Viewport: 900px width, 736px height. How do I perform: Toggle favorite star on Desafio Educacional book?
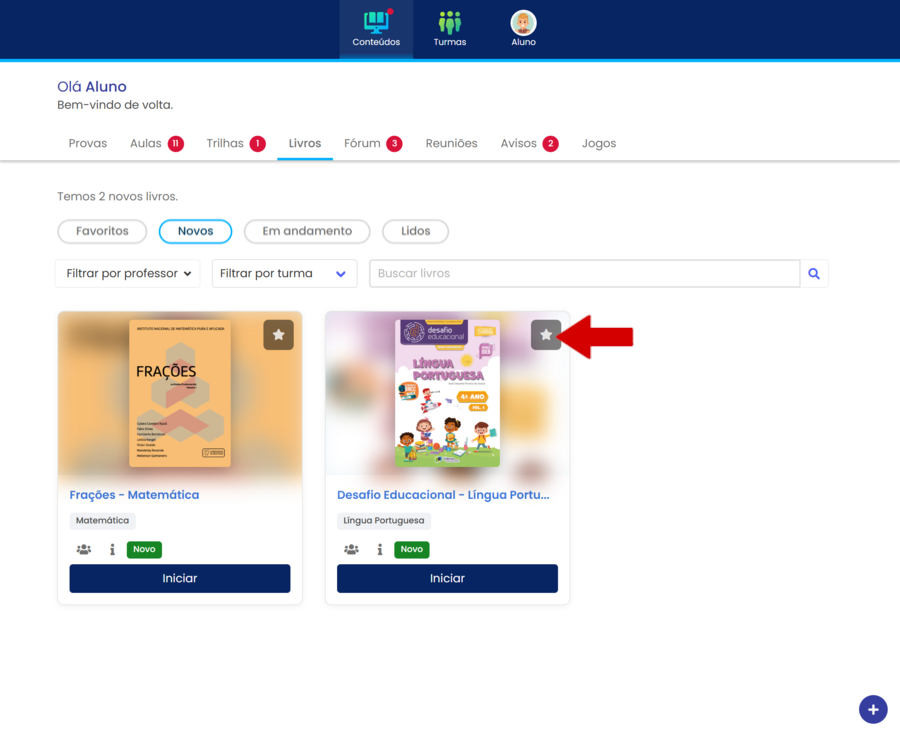(545, 335)
